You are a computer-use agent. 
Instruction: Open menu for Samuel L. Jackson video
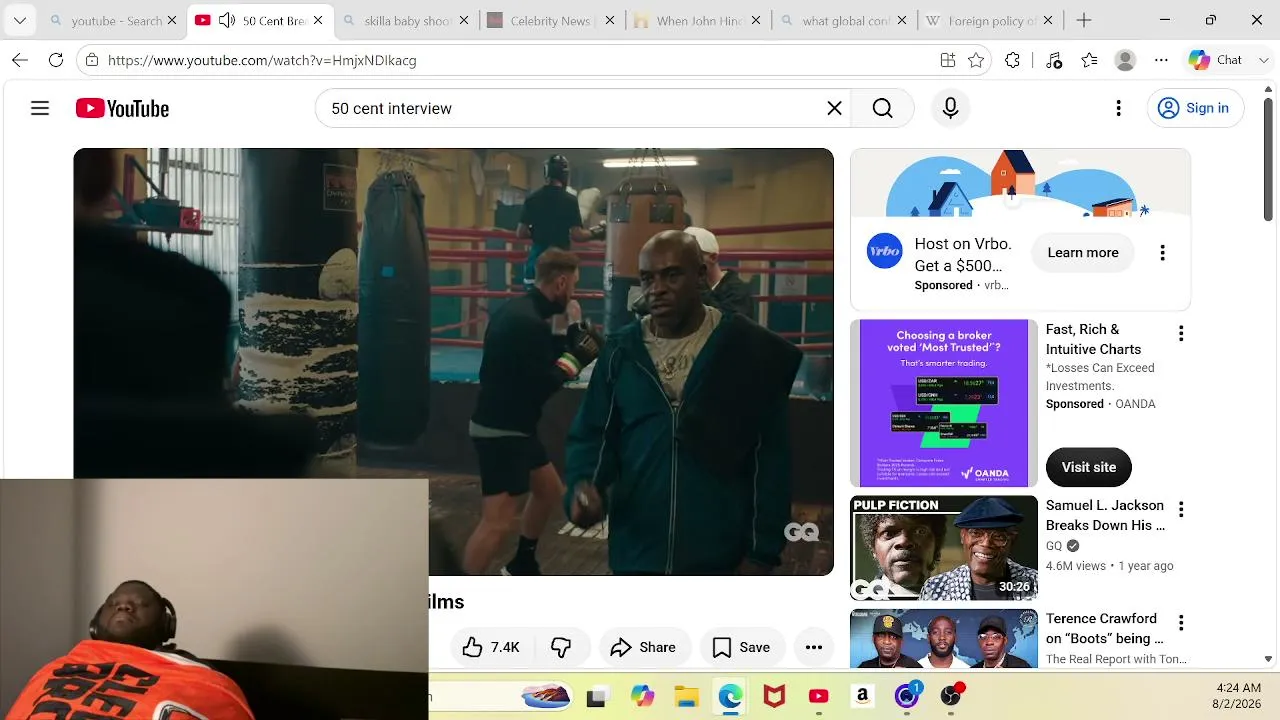(1181, 510)
